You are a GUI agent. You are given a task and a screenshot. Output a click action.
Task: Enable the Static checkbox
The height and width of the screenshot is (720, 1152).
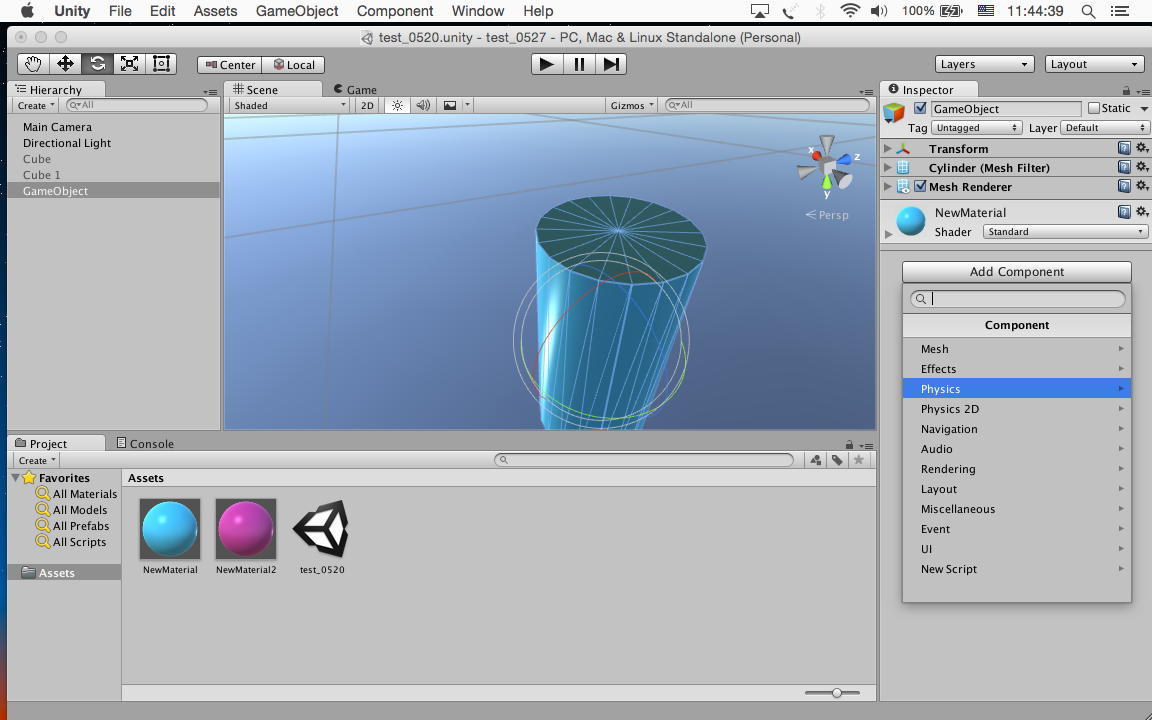(x=1094, y=108)
